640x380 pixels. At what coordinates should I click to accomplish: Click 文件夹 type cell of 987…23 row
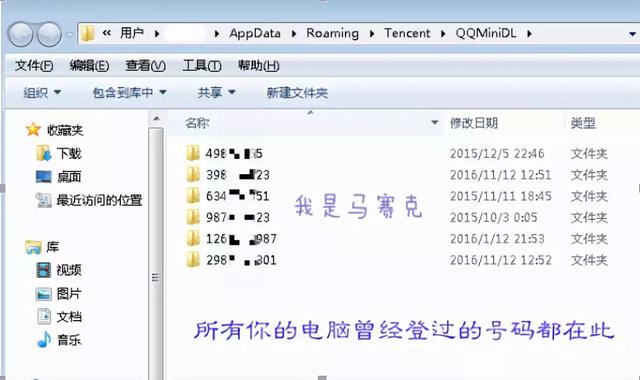pos(589,218)
